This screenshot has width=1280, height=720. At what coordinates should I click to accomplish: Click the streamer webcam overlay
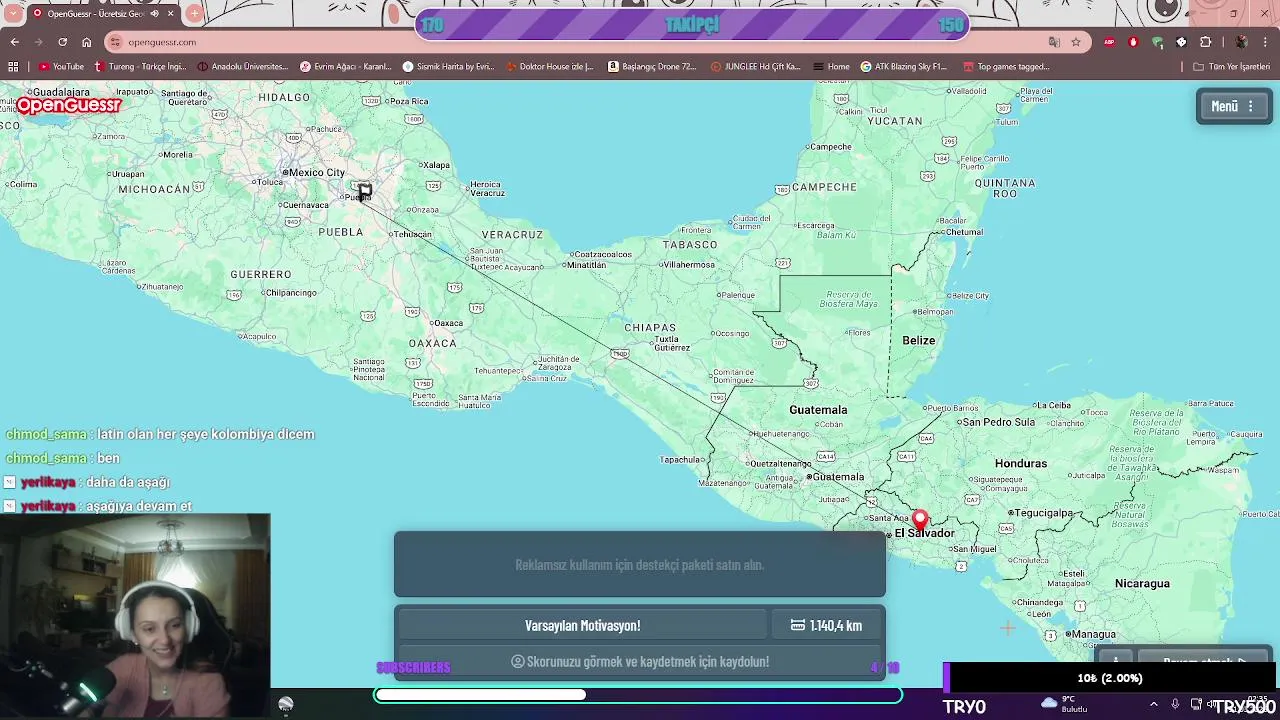135,616
